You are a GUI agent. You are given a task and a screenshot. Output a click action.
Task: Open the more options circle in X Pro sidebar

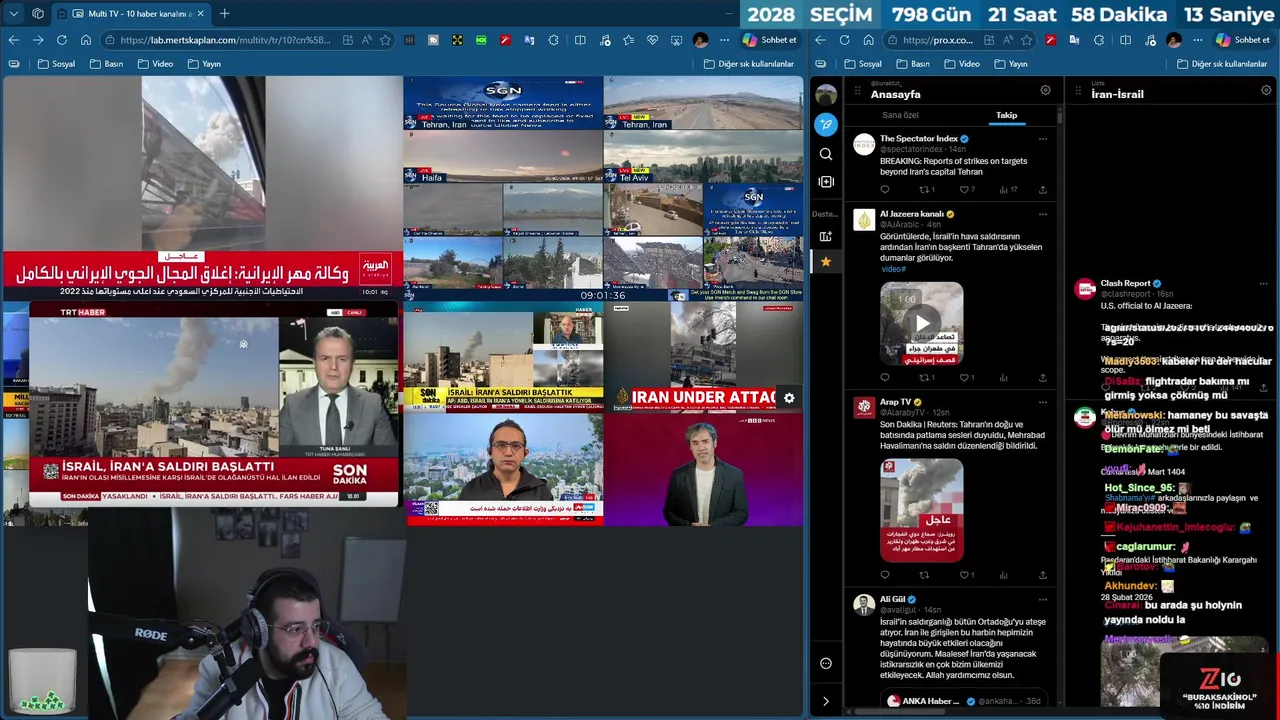click(826, 663)
